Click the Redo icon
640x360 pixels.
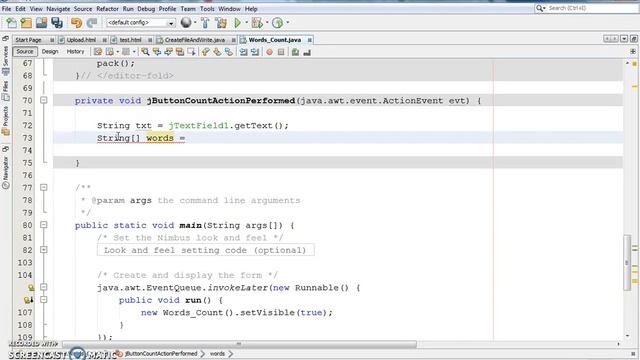[x=92, y=23]
